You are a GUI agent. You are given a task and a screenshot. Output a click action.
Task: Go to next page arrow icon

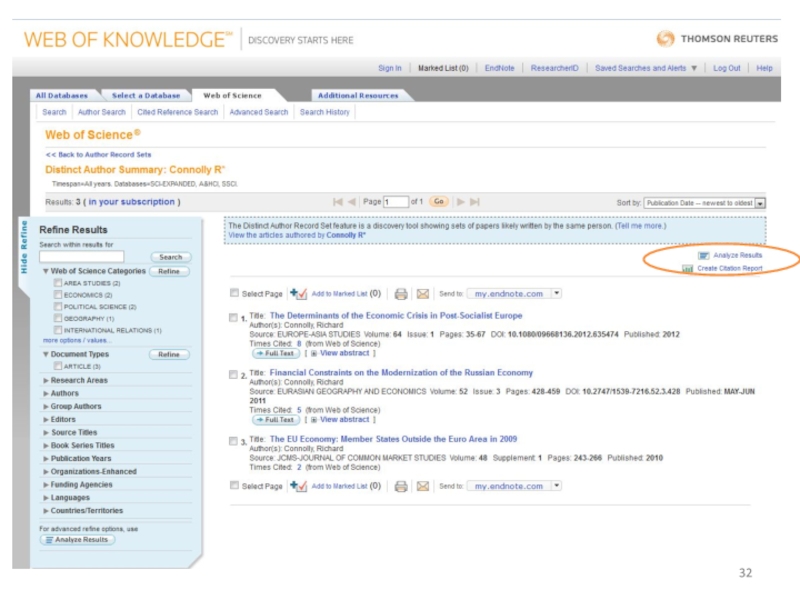(461, 202)
